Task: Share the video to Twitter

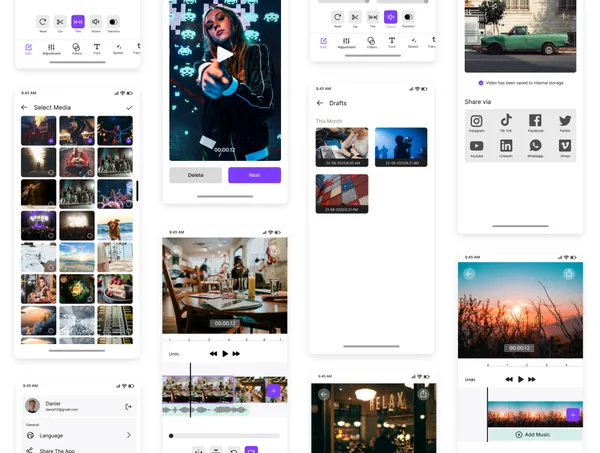Action: click(x=565, y=123)
